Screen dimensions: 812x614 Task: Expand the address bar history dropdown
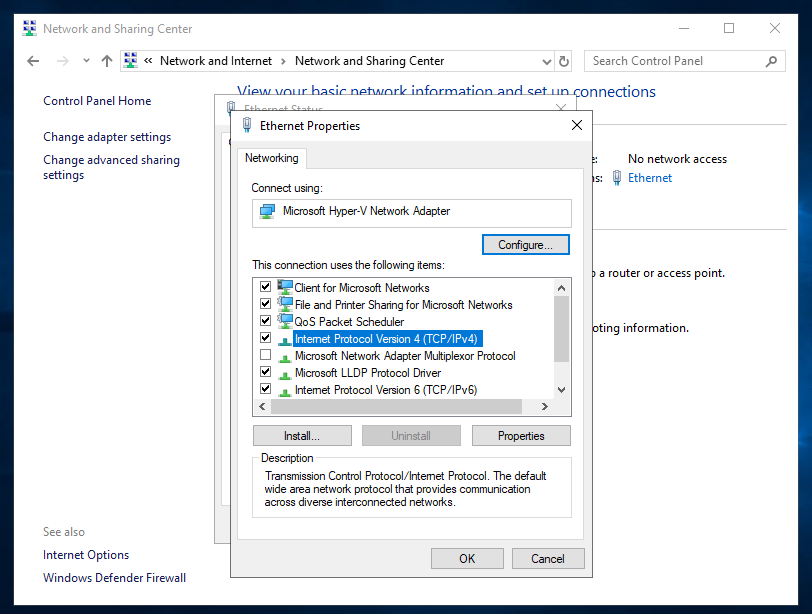coord(546,62)
